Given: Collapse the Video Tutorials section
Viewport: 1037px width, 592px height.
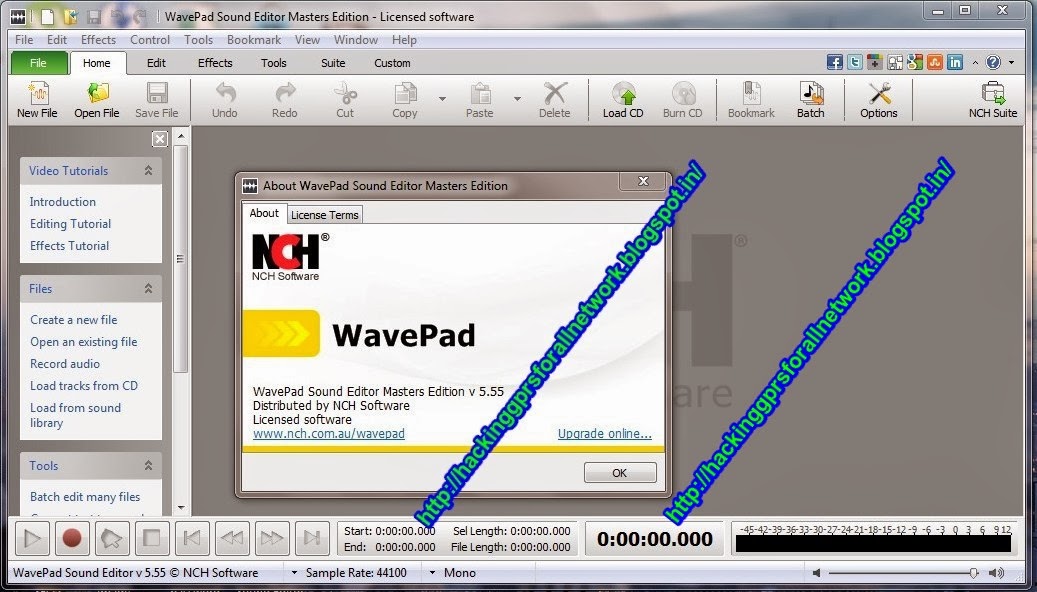Looking at the screenshot, I should [148, 171].
